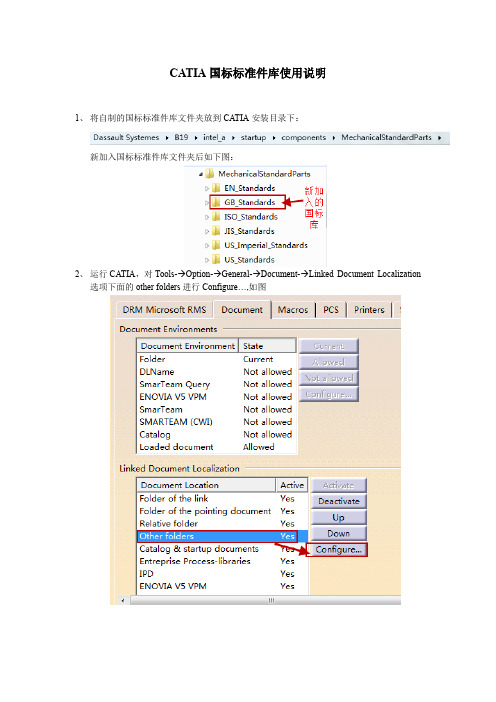
Task: Open dropdown arrow after B19 breadcrumb
Action: 196,138
